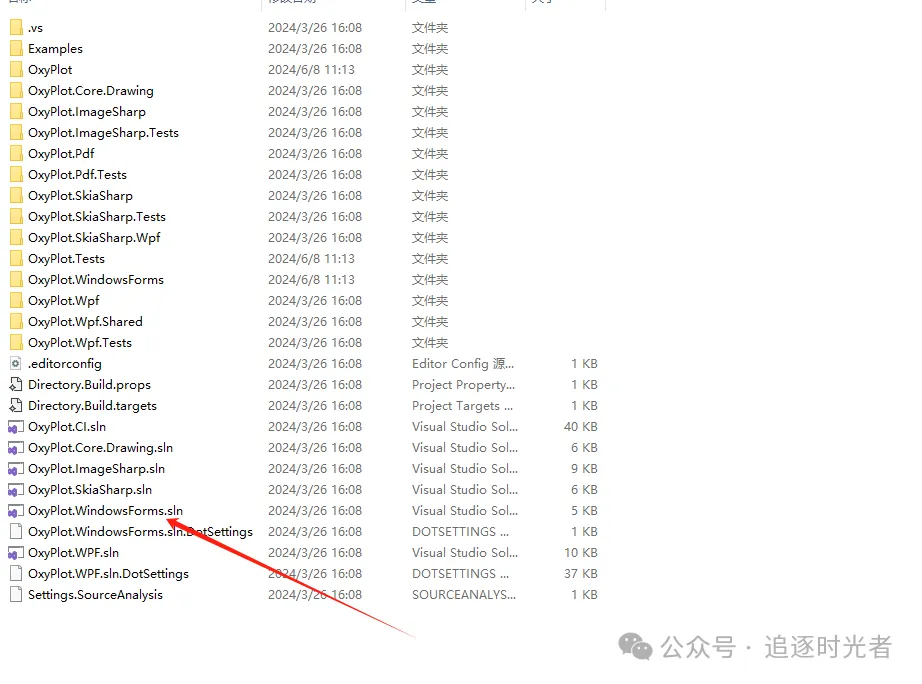
Task: Click the OxyPlot.SkiaSharp.Wpf folder name
Action: pyautogui.click(x=94, y=238)
